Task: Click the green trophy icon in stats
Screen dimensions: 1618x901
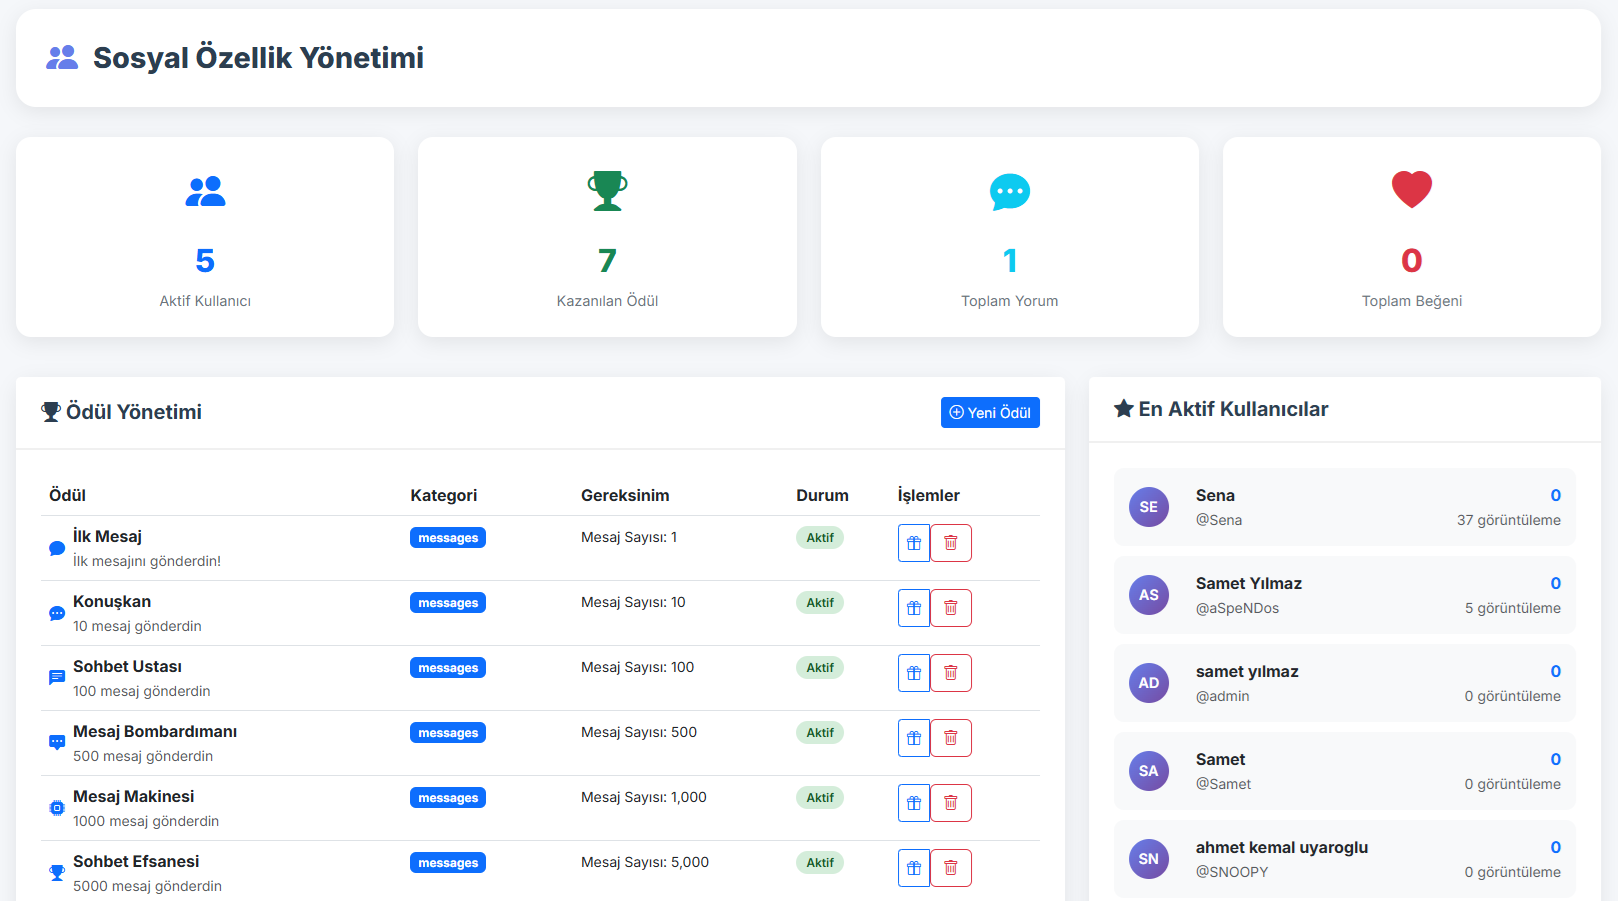Action: click(607, 190)
